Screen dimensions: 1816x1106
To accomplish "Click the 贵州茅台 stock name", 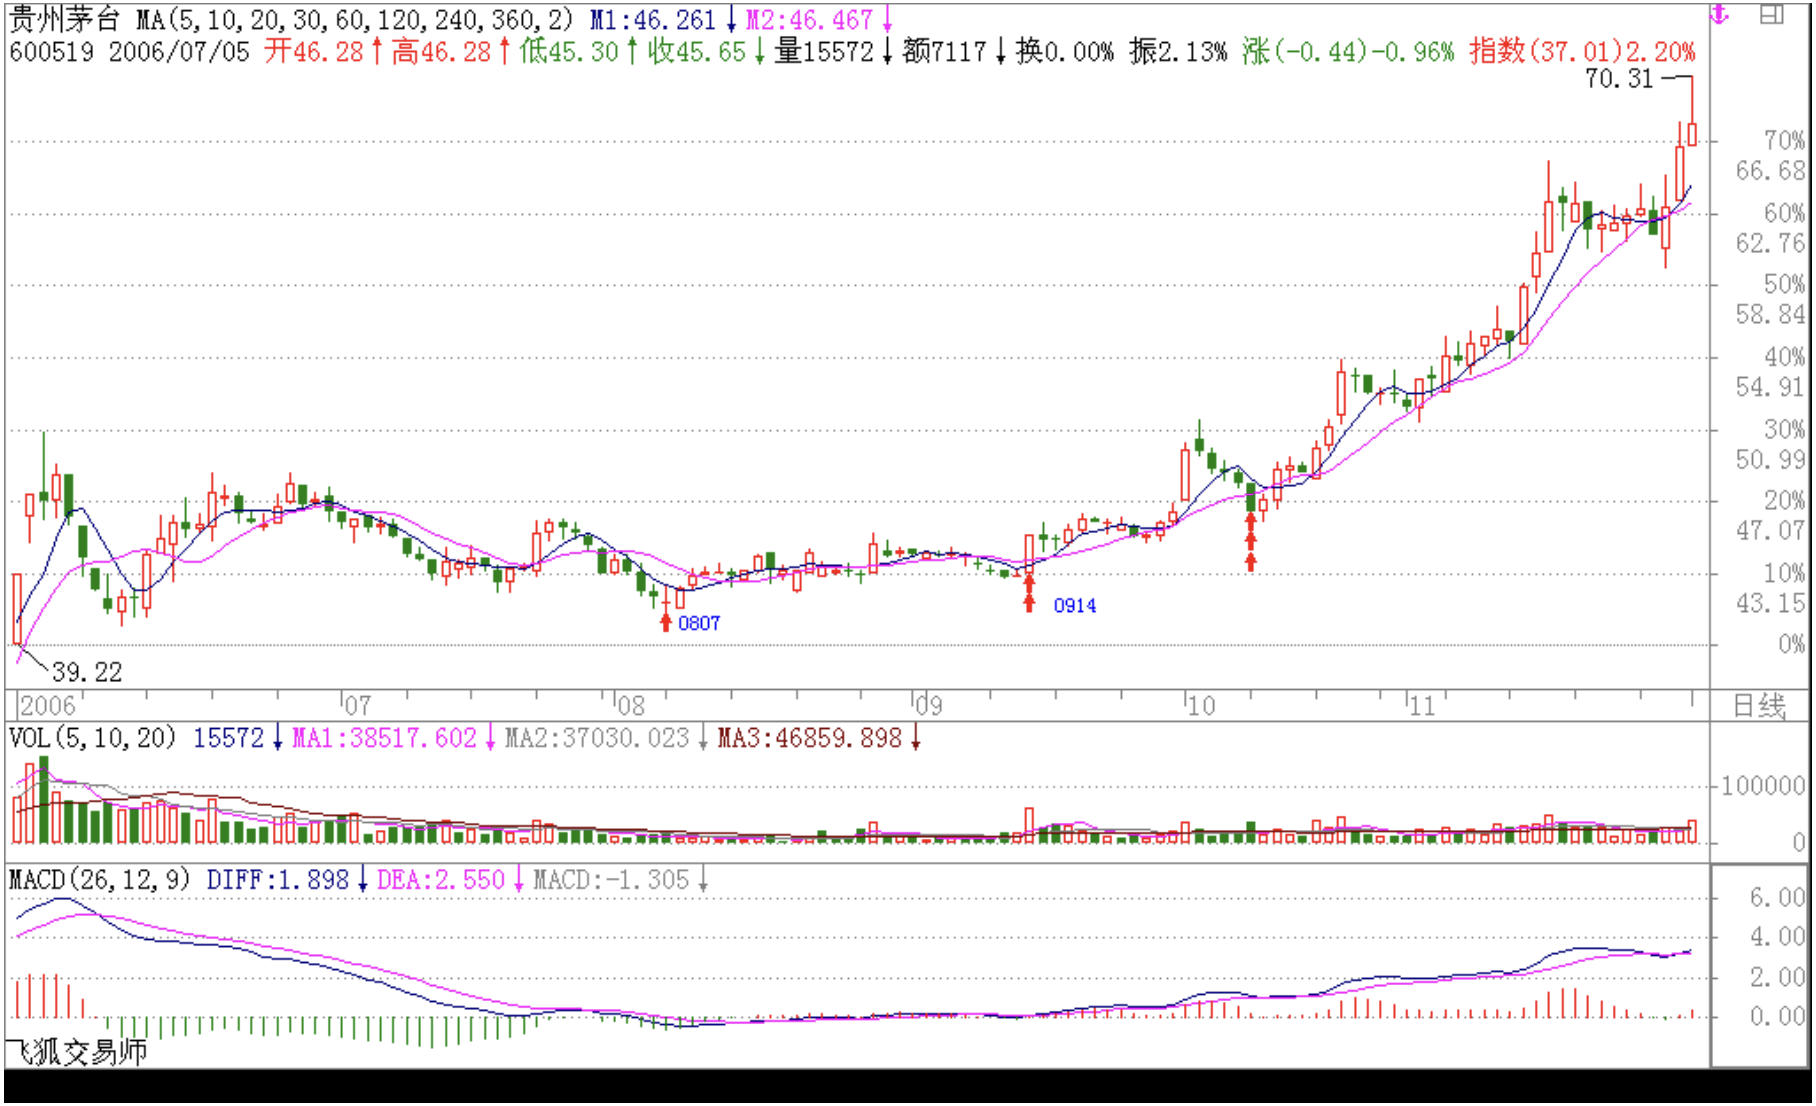I will [64, 20].
